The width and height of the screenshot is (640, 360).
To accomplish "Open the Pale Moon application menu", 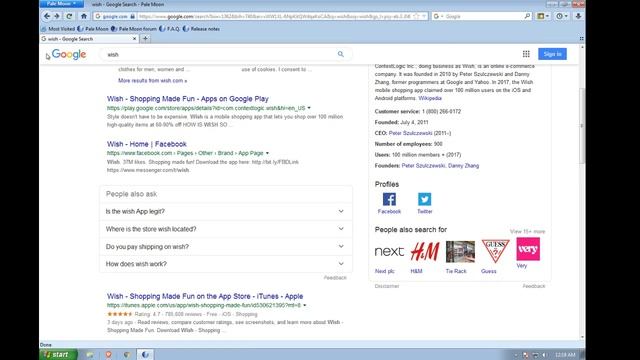I will point(62,4).
